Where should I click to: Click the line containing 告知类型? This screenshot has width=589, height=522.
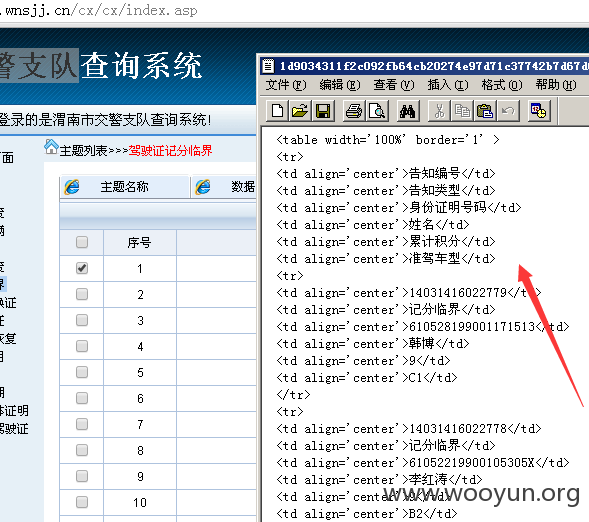pos(386,190)
